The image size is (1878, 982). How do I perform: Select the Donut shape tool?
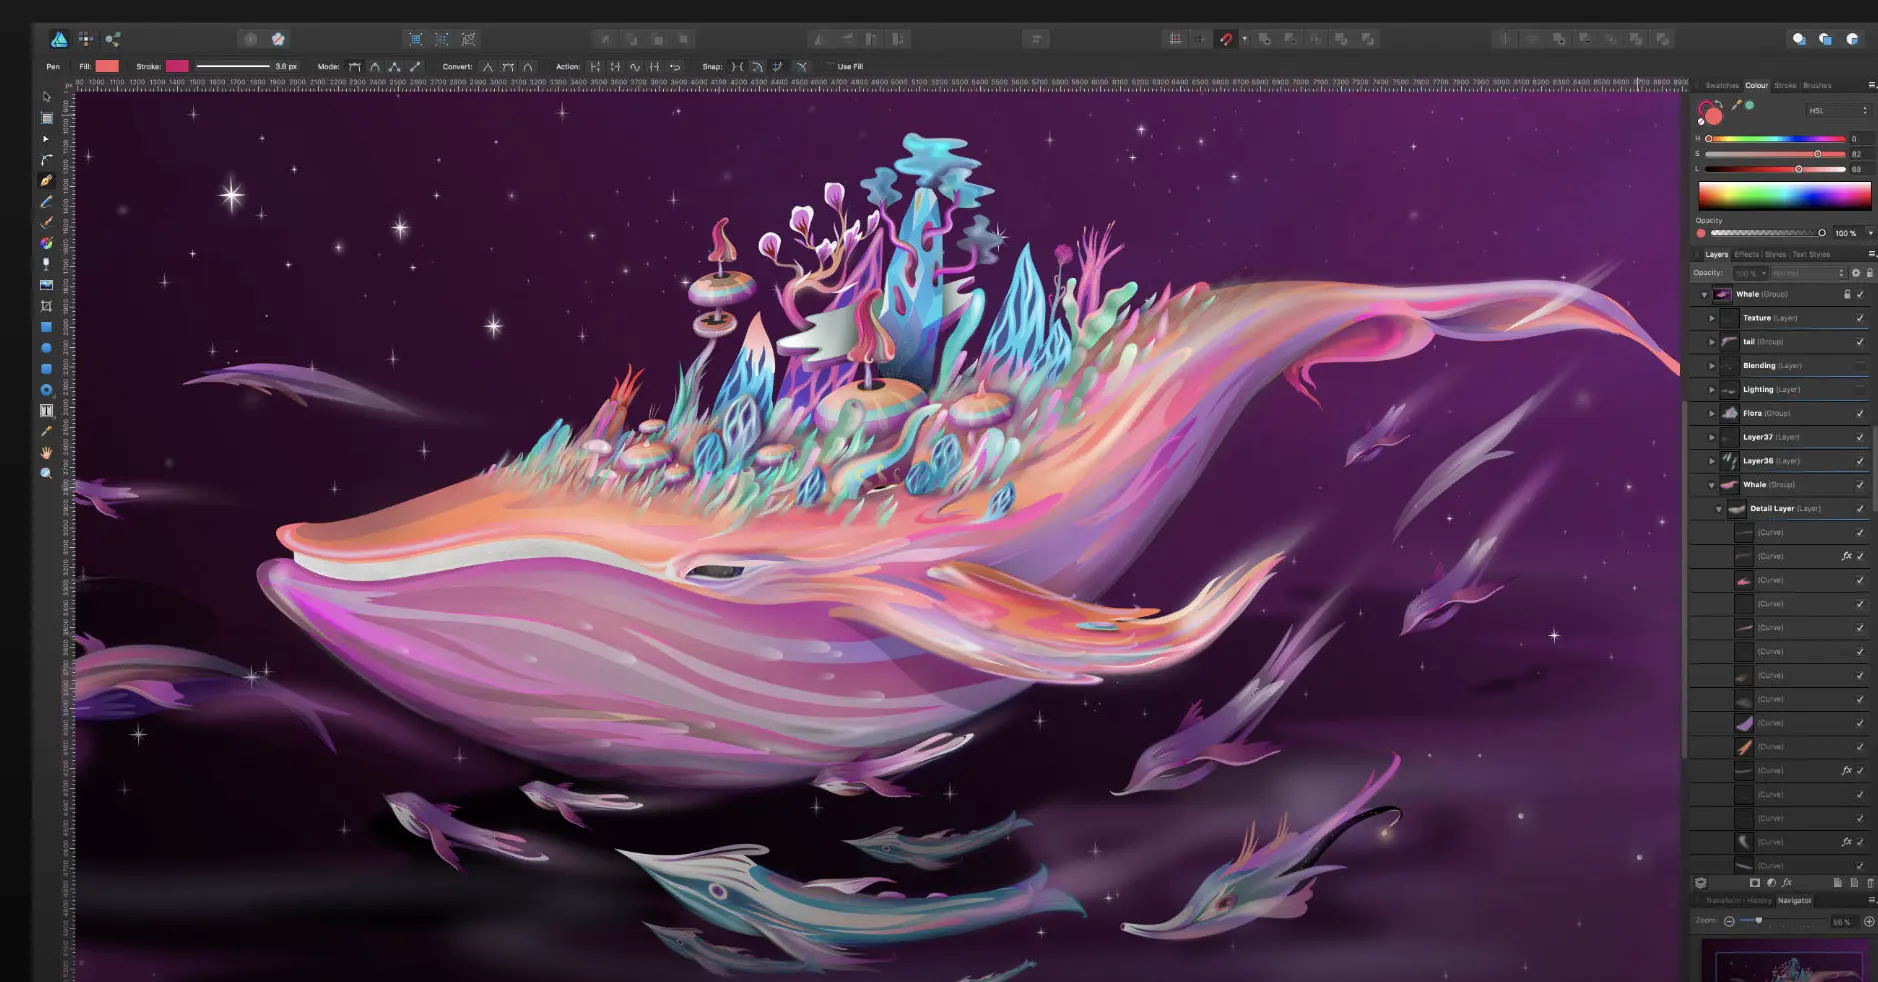coord(46,390)
